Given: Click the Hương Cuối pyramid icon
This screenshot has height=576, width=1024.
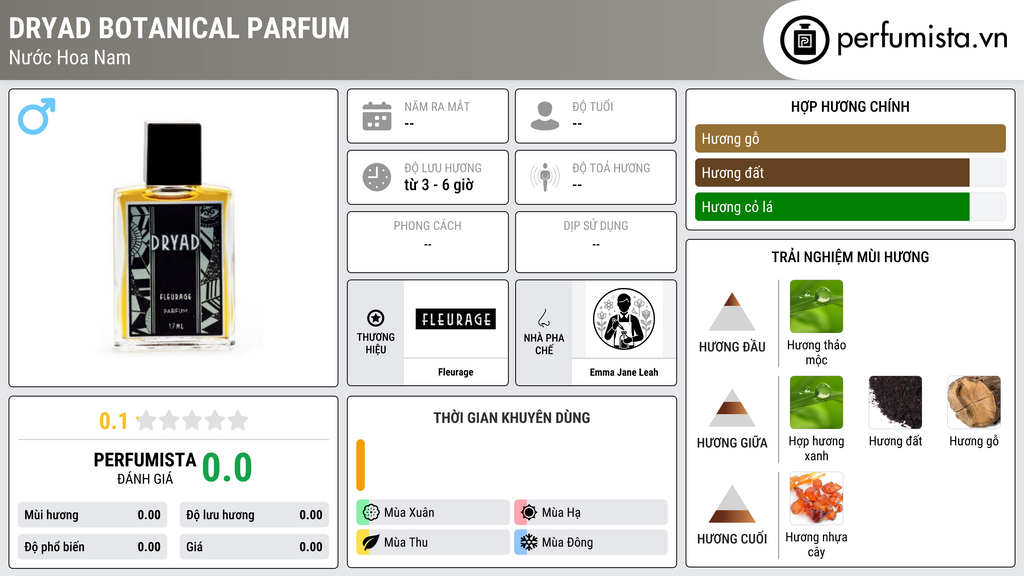Looking at the screenshot, I should [732, 504].
